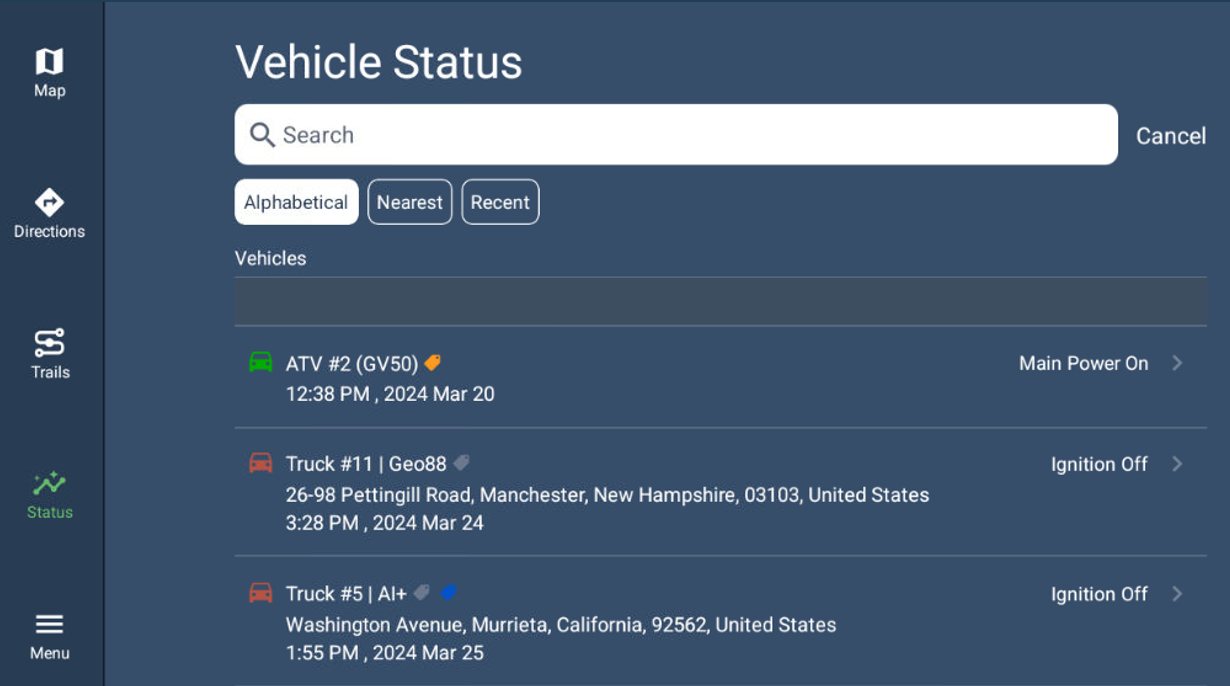Image resolution: width=1230 pixels, height=686 pixels.
Task: Click the green vehicle icon for ATV #2
Action: (x=261, y=363)
